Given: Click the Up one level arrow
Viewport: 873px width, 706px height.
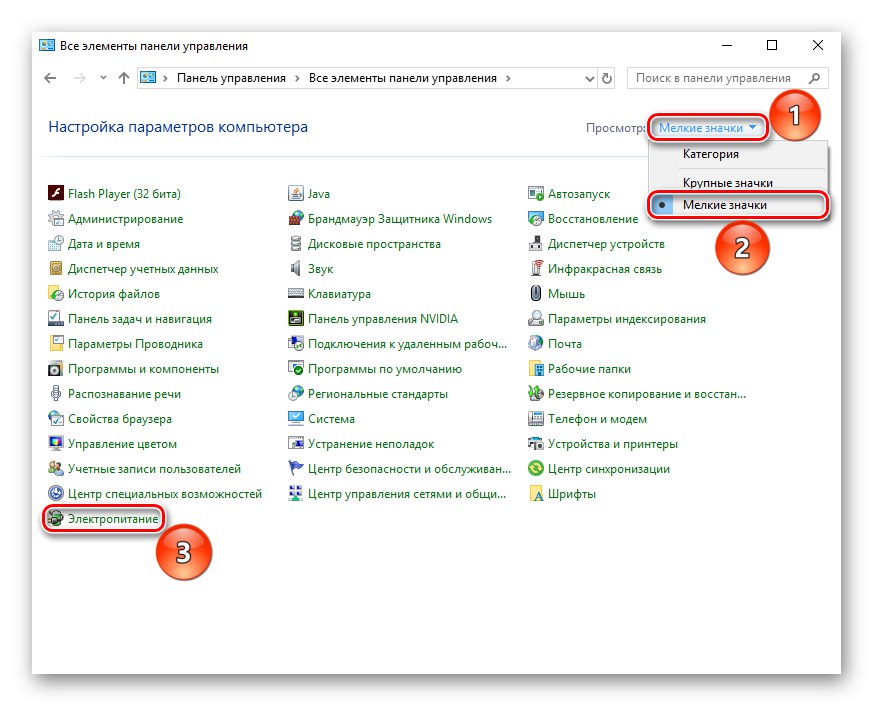Looking at the screenshot, I should tap(124, 78).
